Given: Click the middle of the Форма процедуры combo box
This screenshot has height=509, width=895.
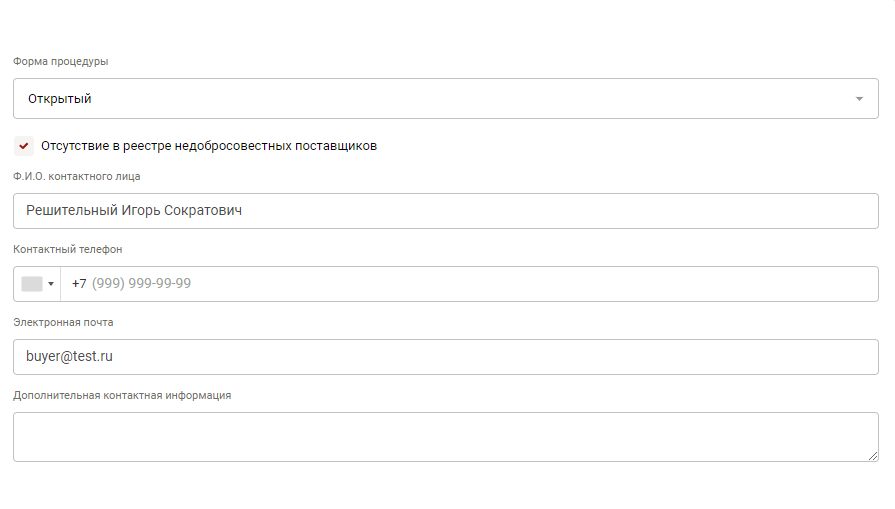Looking at the screenshot, I should 445,99.
